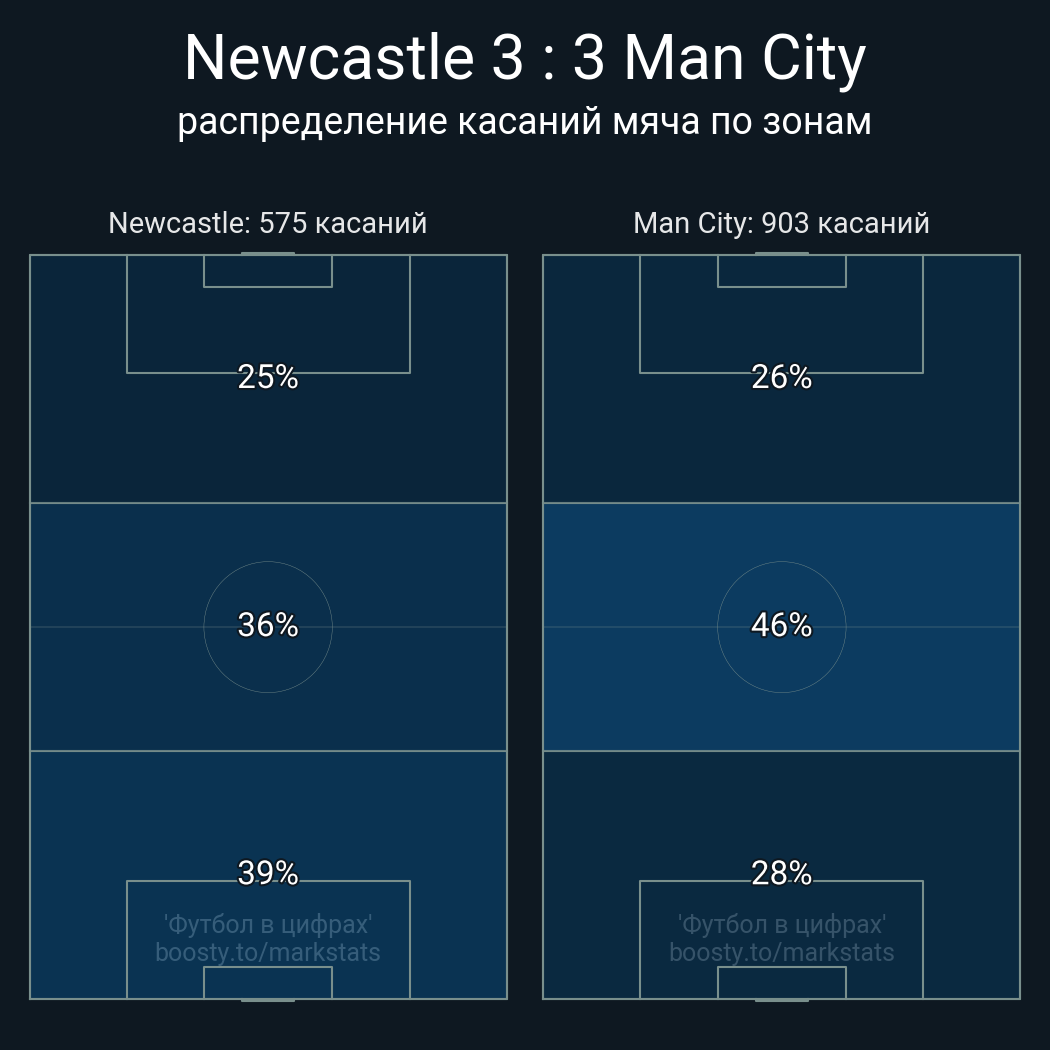
Task: Click the bottom six-yard box on Newcastle pitch
Action: 268,982
